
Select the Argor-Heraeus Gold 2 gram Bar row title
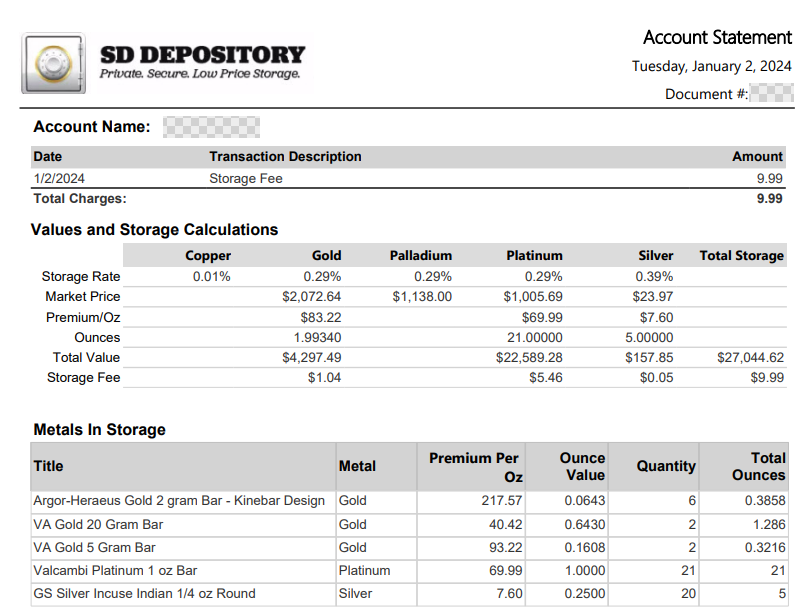179,501
